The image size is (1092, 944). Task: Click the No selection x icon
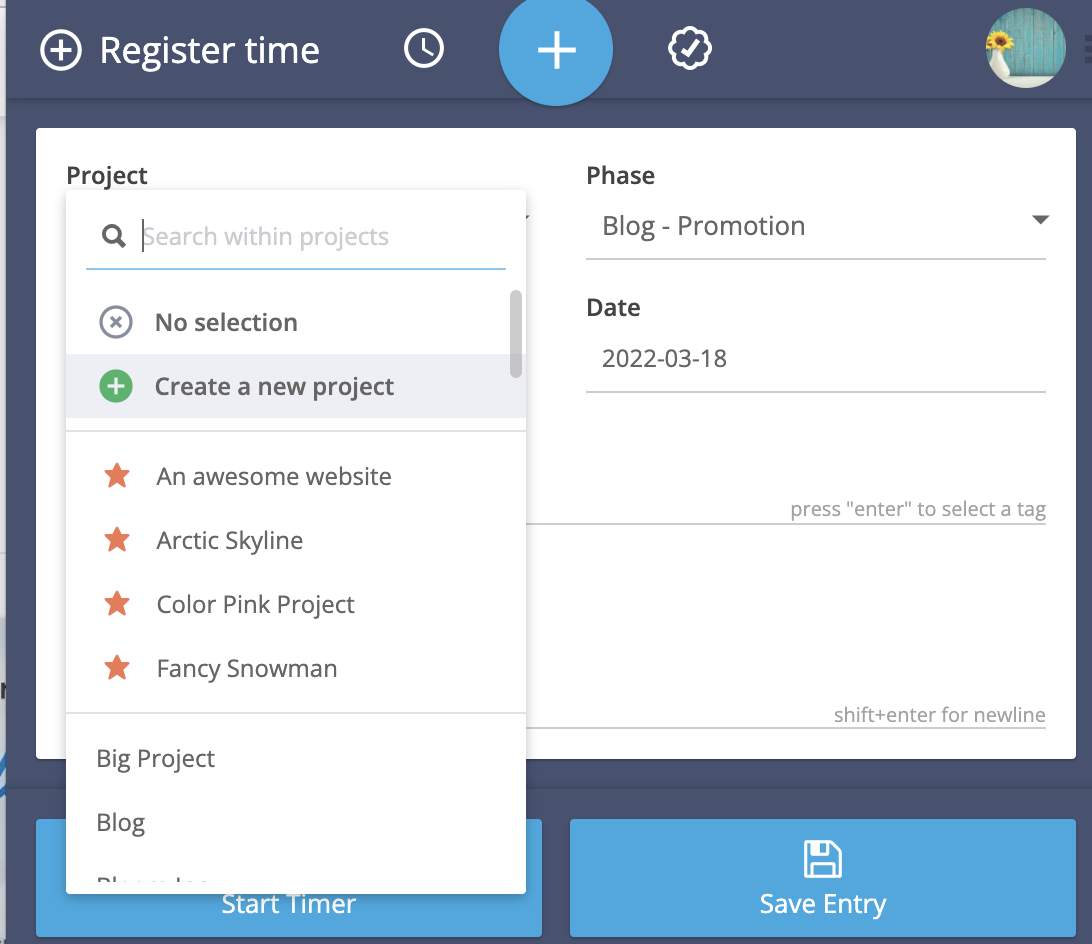click(x=116, y=323)
